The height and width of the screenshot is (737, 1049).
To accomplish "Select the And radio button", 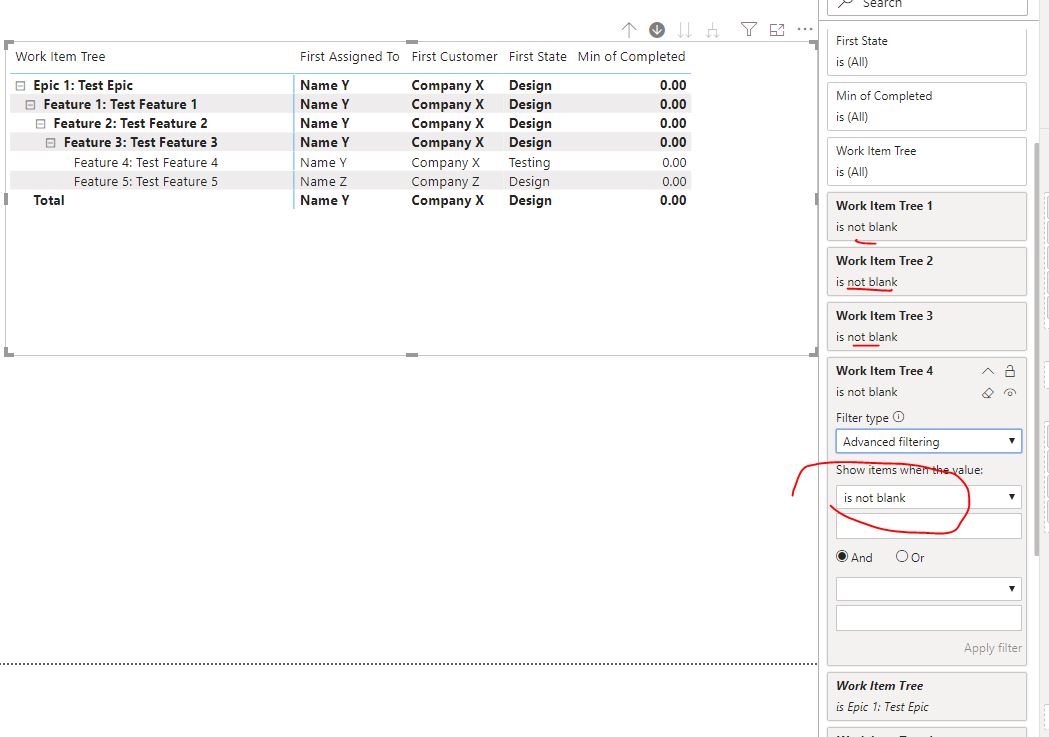I will [x=842, y=556].
